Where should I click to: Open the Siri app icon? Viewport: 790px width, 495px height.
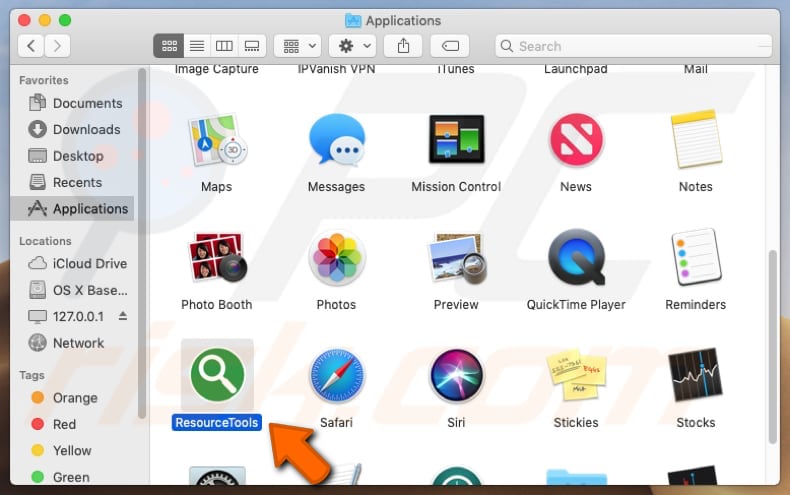coord(456,378)
